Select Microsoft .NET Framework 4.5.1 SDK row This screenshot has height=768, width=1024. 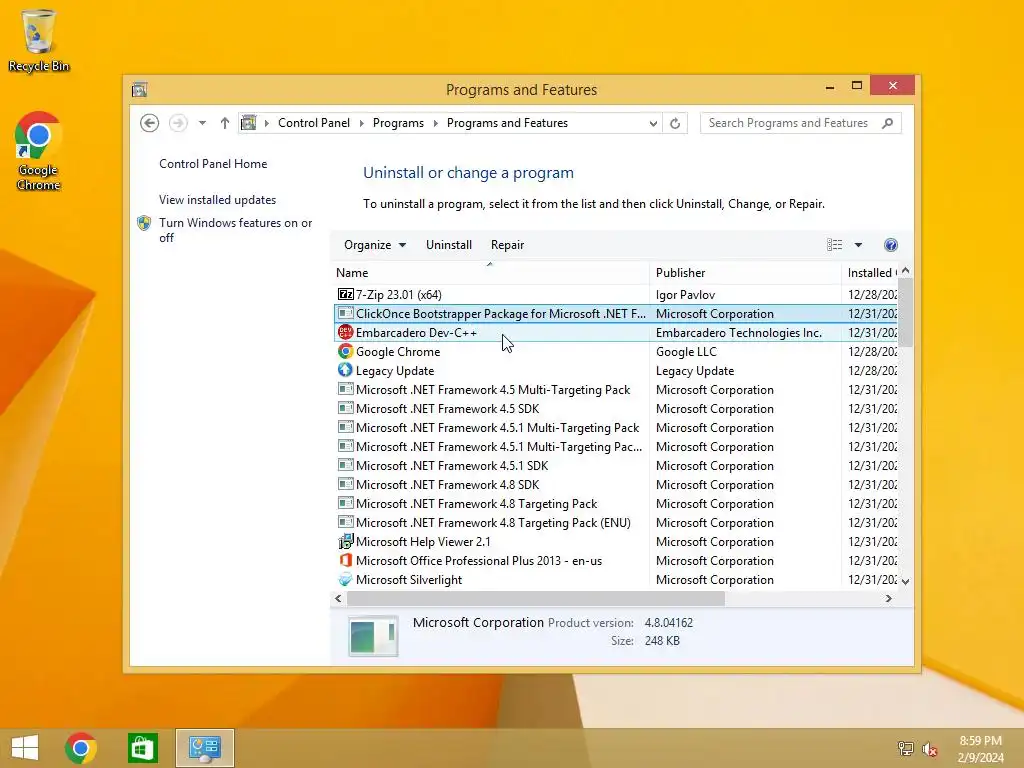tap(616, 466)
